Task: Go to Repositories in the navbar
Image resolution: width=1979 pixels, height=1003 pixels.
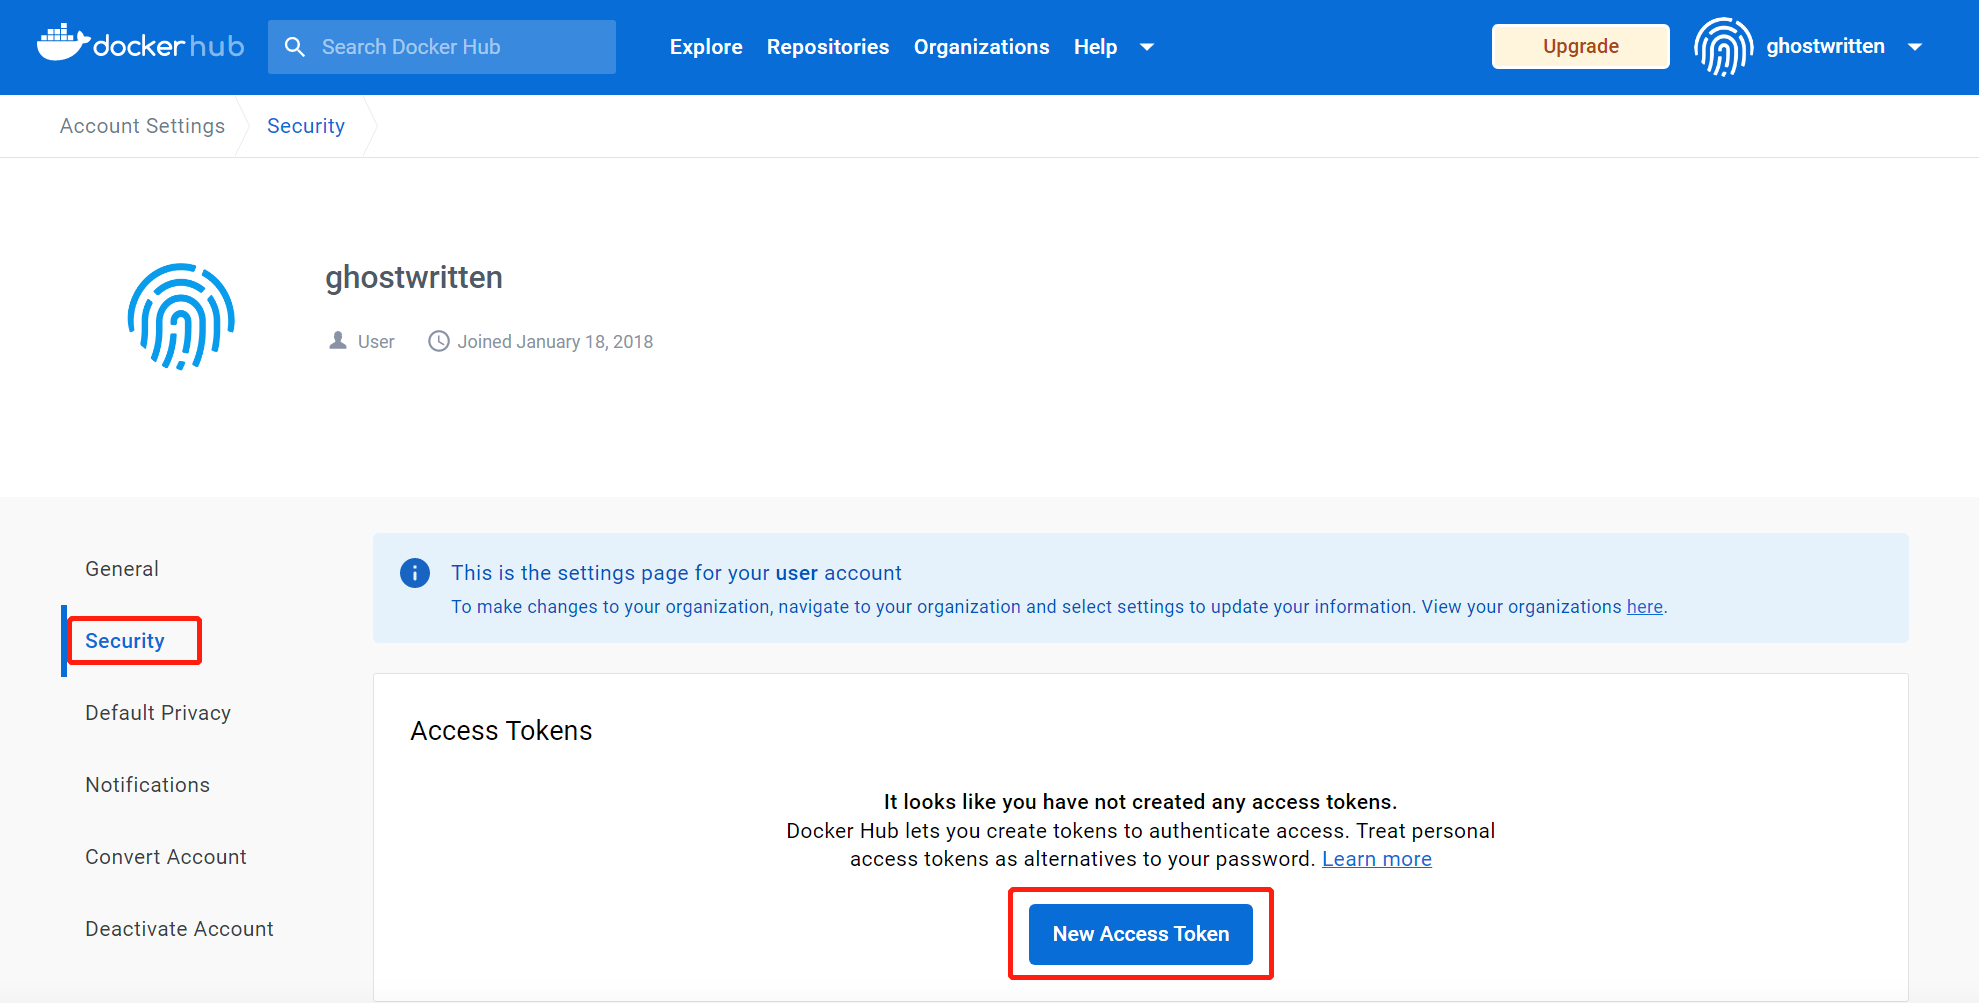Action: (x=828, y=47)
